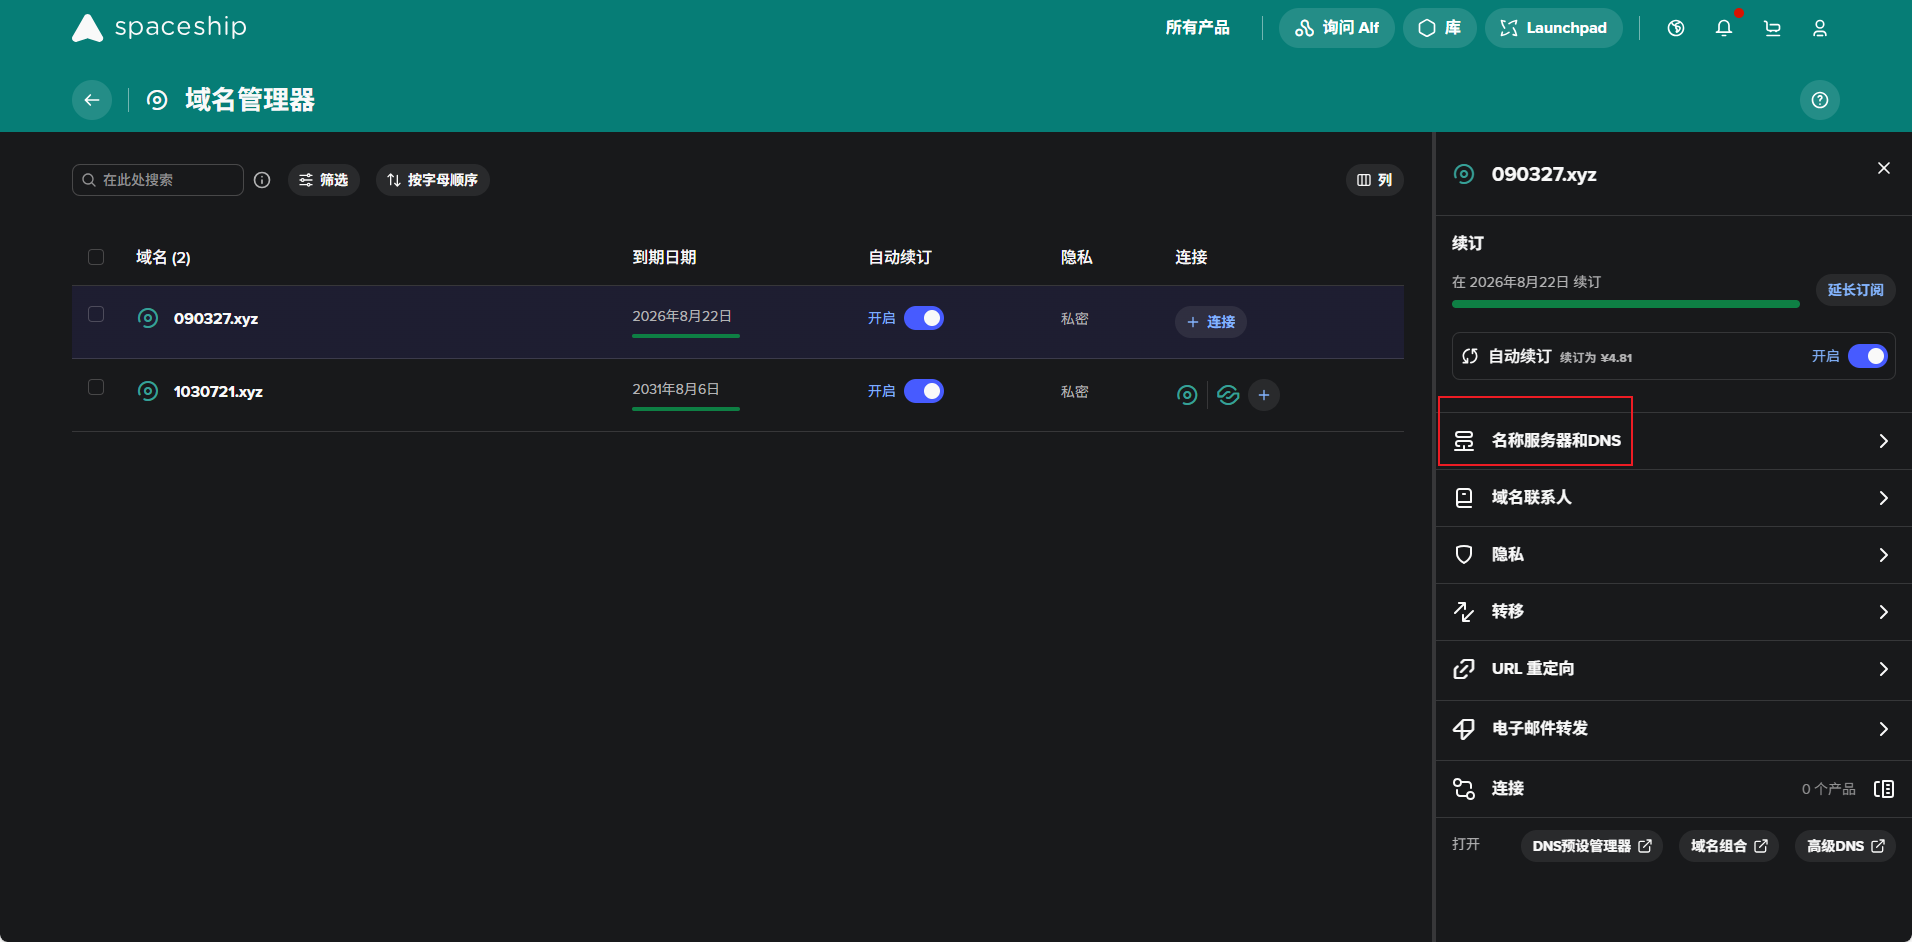Click the 延长订阅 button
This screenshot has height=942, width=1912.
tap(1855, 290)
